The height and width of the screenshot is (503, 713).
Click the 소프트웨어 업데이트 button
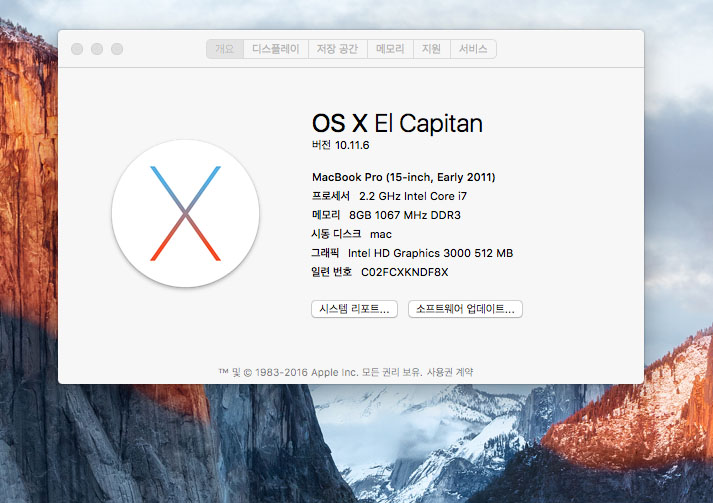(465, 309)
